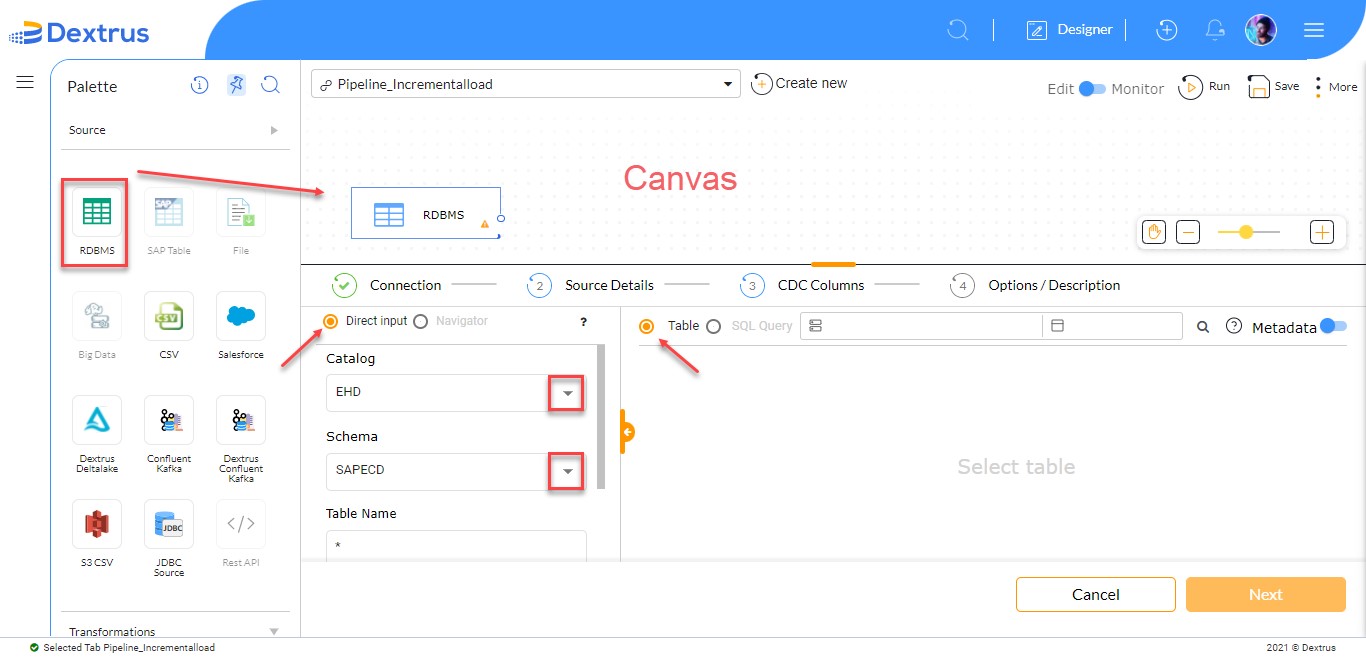The height and width of the screenshot is (657, 1366).
Task: Select the S3 CSV source icon
Action: [97, 524]
